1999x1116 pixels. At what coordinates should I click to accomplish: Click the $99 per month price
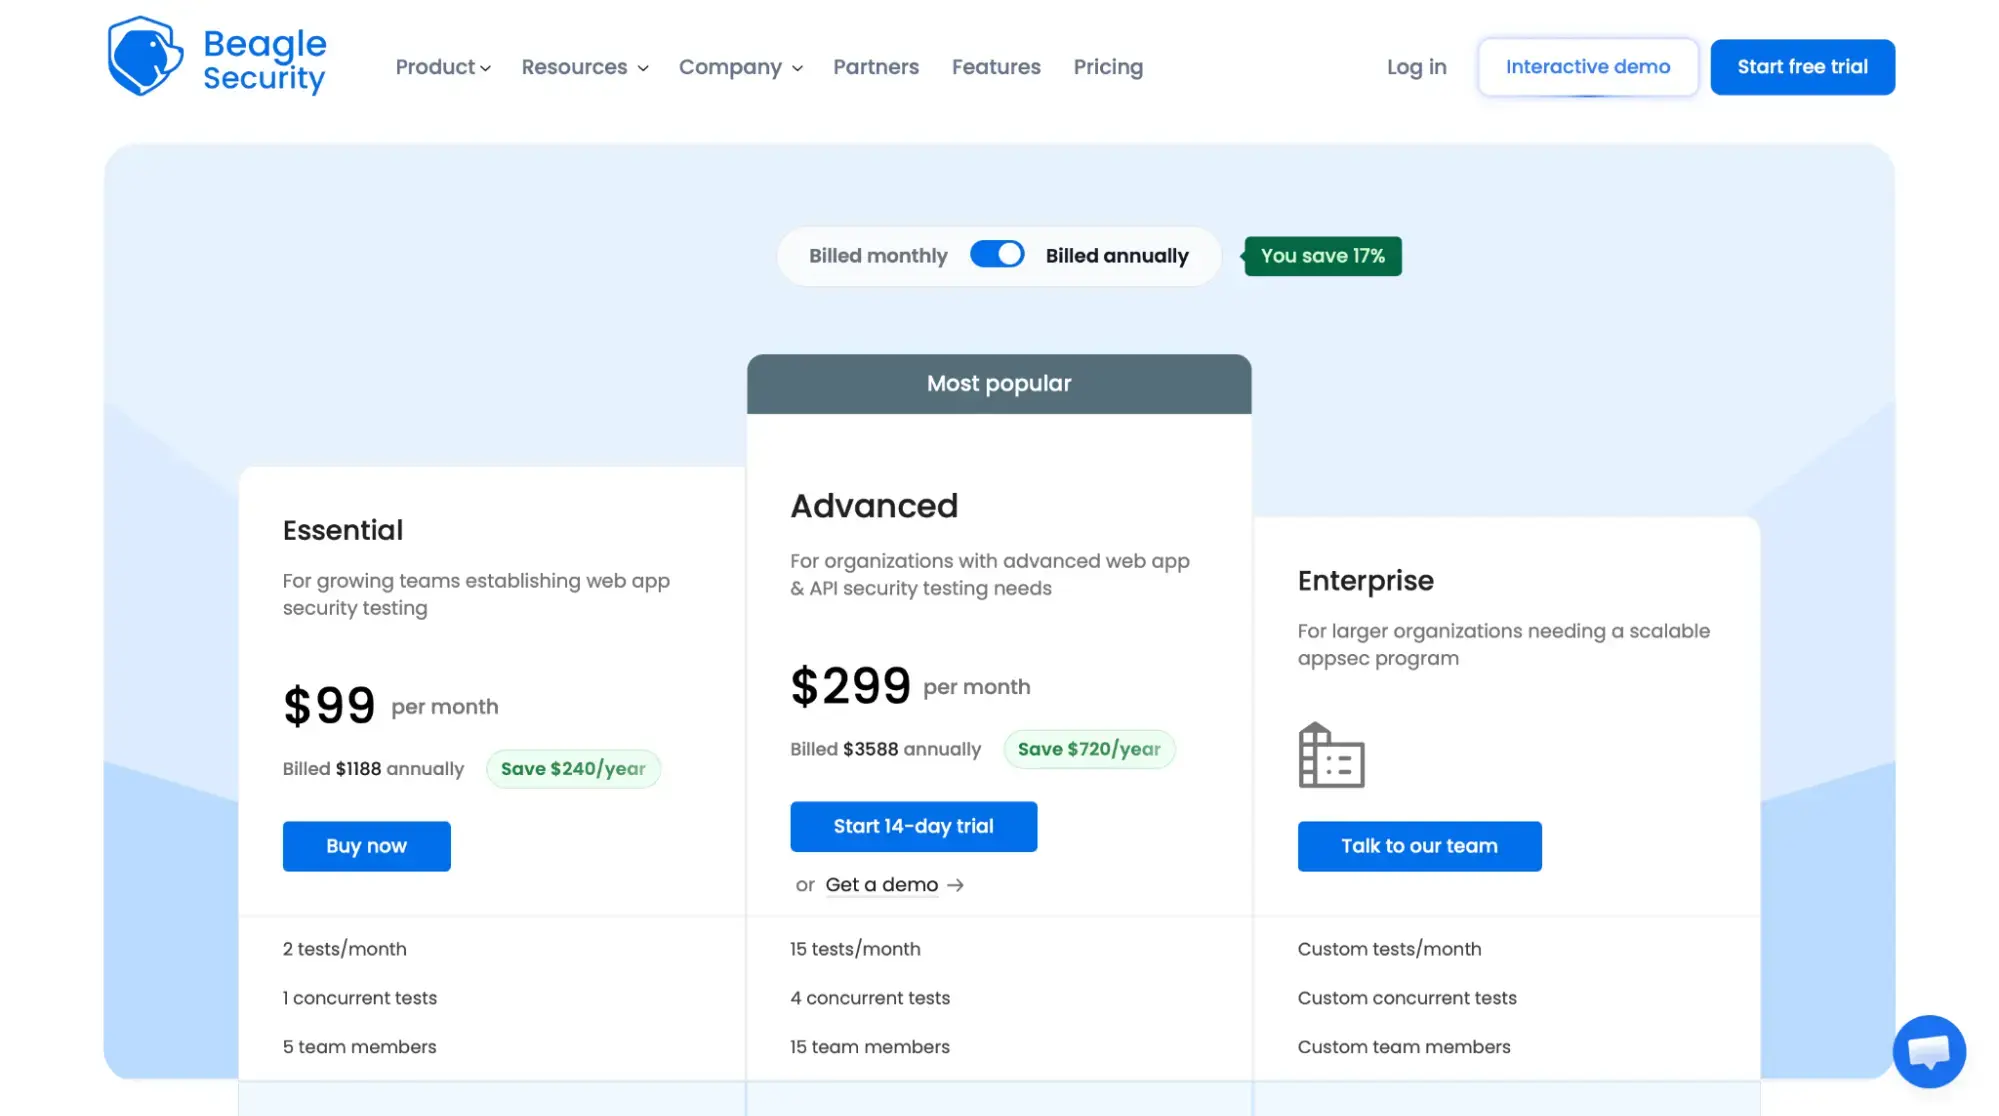coord(390,705)
